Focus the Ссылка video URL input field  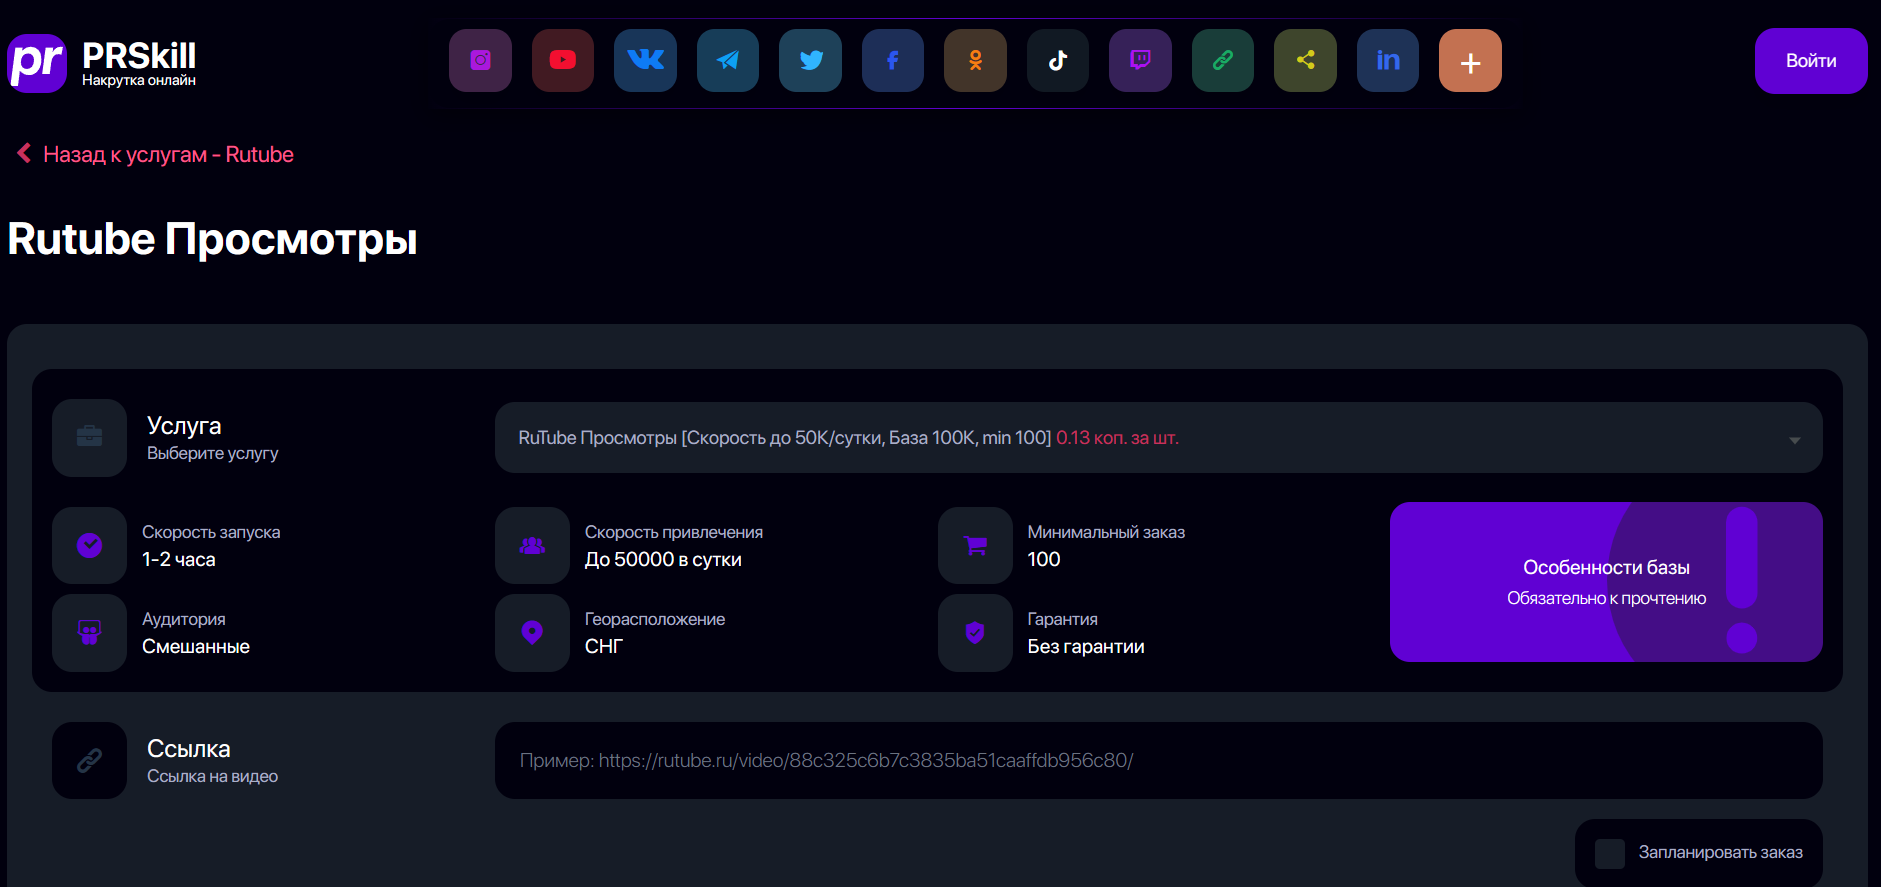click(x=1158, y=760)
